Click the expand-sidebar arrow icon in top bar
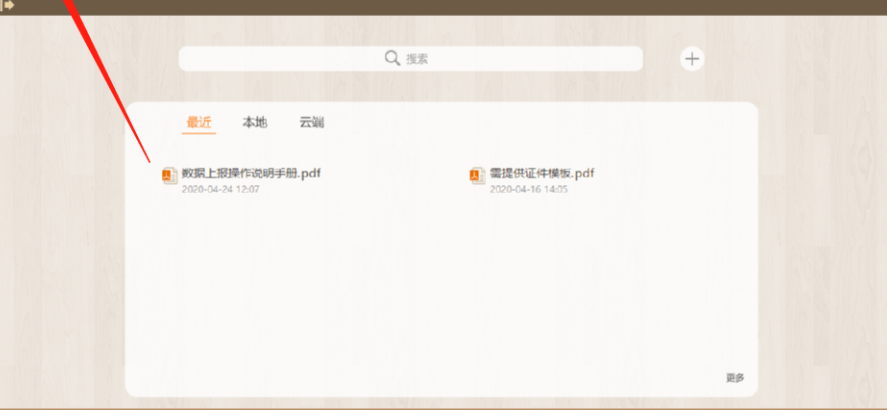The width and height of the screenshot is (887, 410). coord(7,5)
